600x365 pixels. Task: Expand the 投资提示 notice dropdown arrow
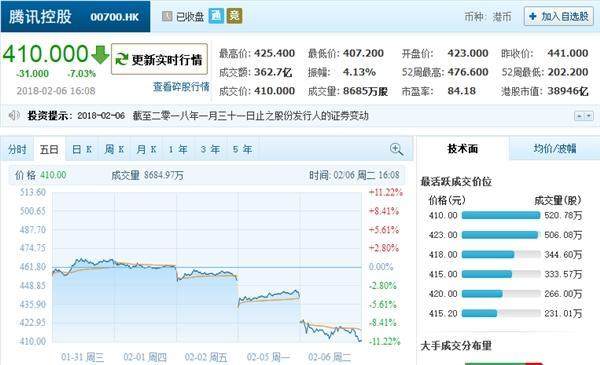pos(589,116)
